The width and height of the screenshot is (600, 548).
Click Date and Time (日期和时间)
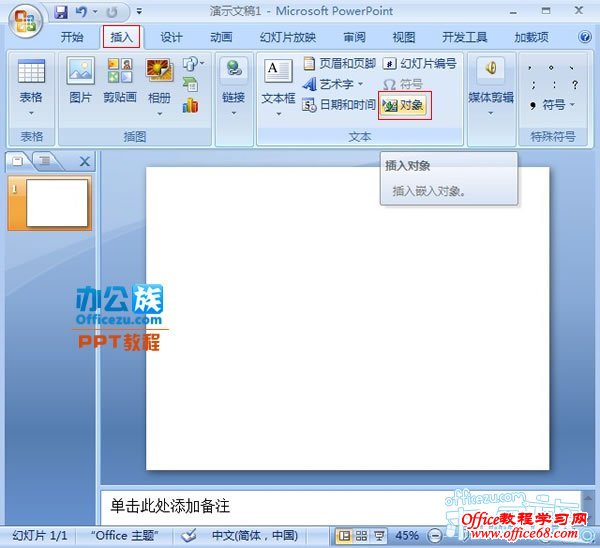(339, 105)
